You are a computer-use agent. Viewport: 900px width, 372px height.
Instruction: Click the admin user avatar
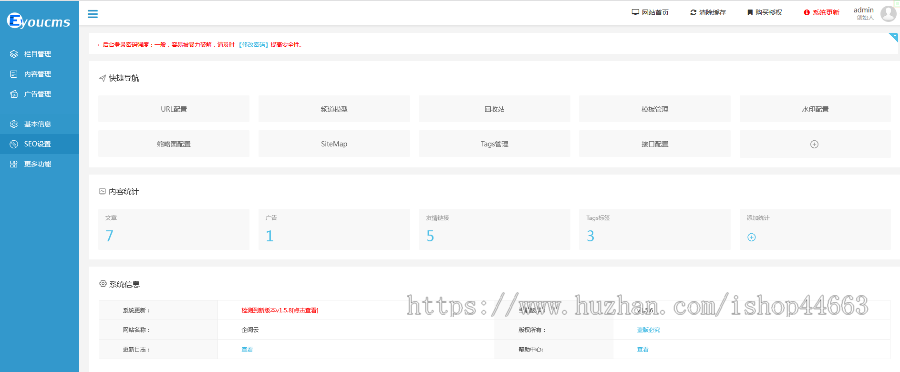[x=888, y=14]
